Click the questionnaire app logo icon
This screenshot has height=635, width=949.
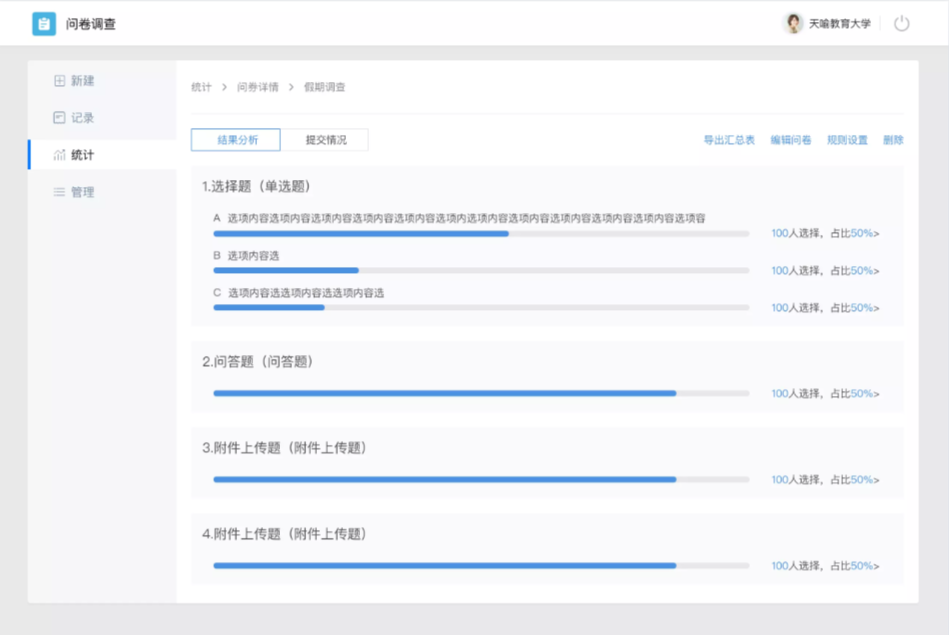point(44,24)
